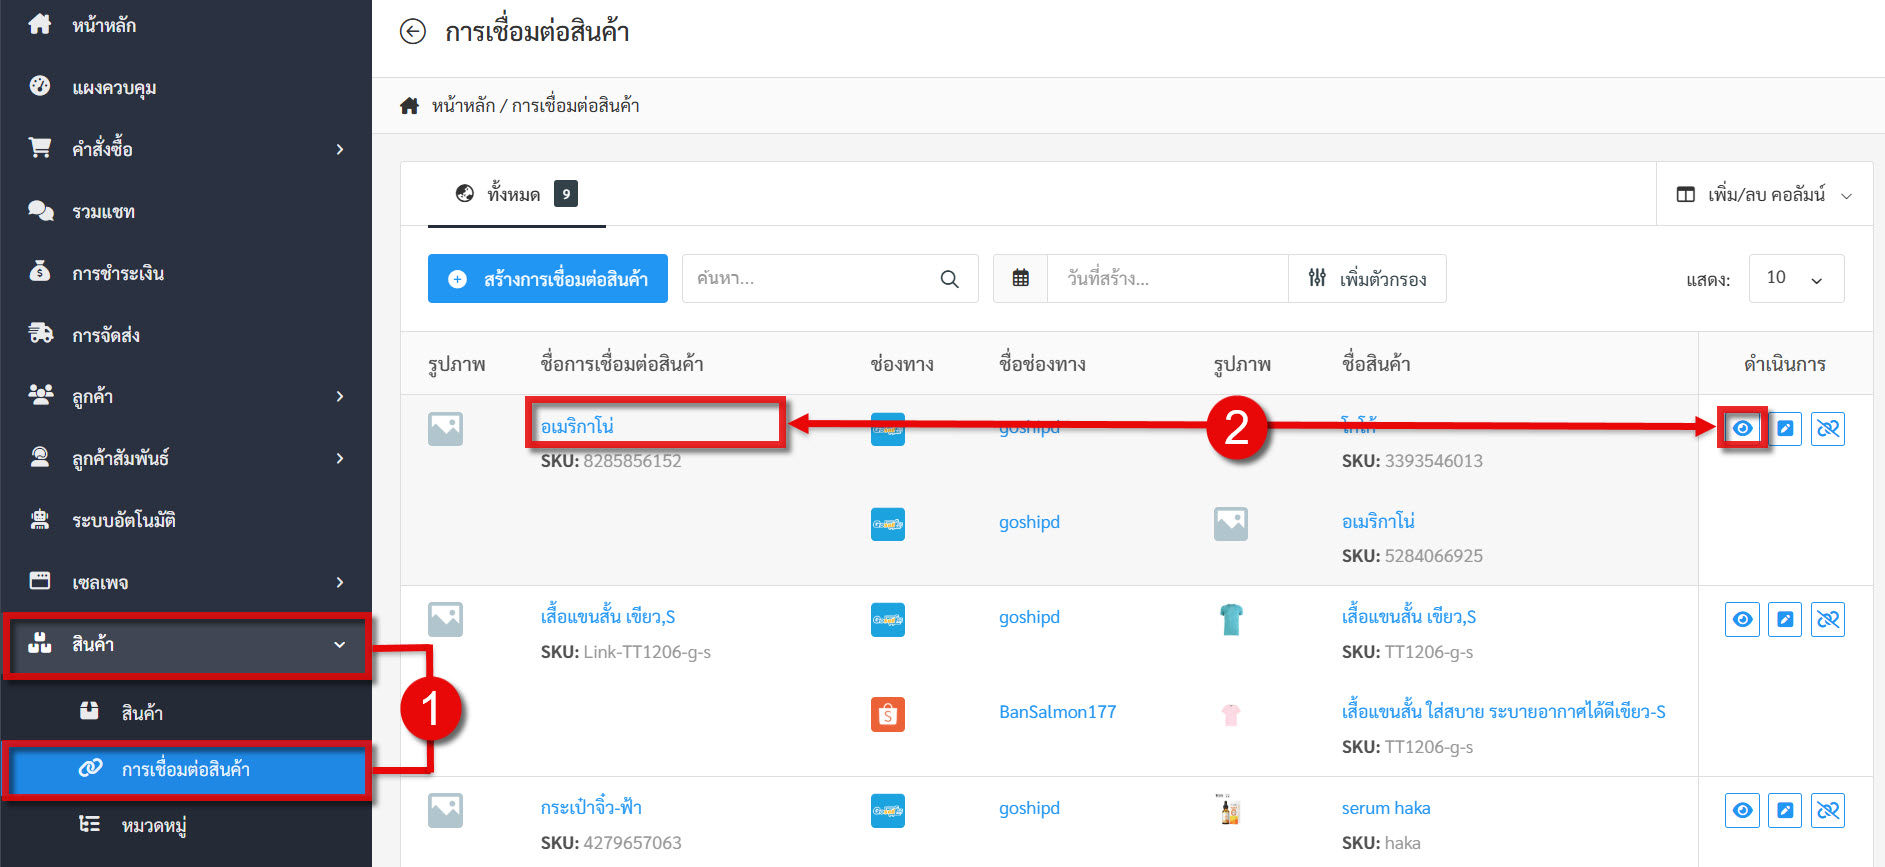
Task: Click the Shopee channel icon for BanSalmon177
Action: [x=887, y=714]
